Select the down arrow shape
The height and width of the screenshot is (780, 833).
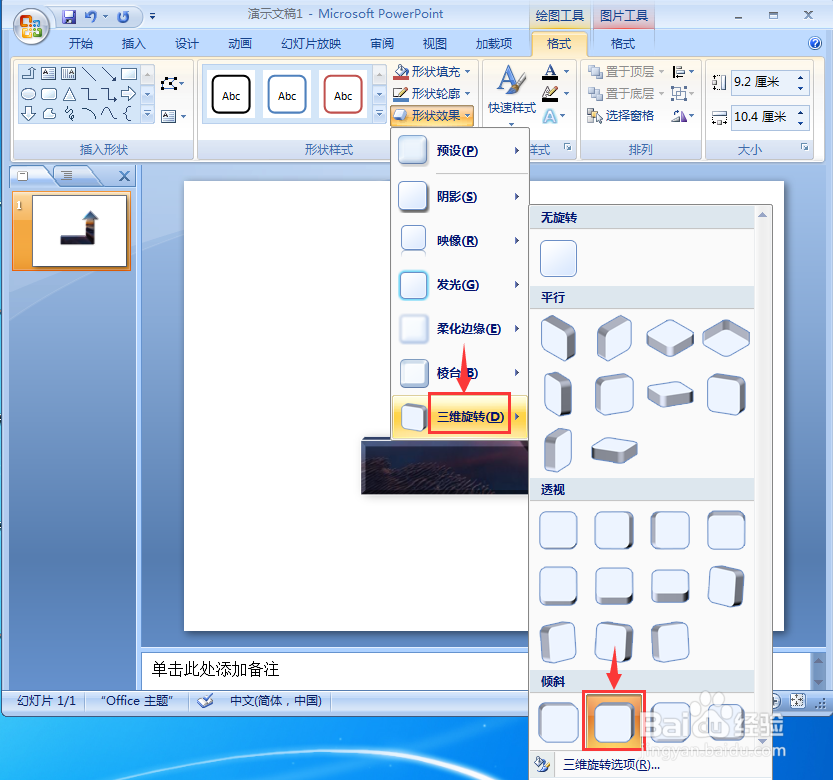(x=28, y=113)
